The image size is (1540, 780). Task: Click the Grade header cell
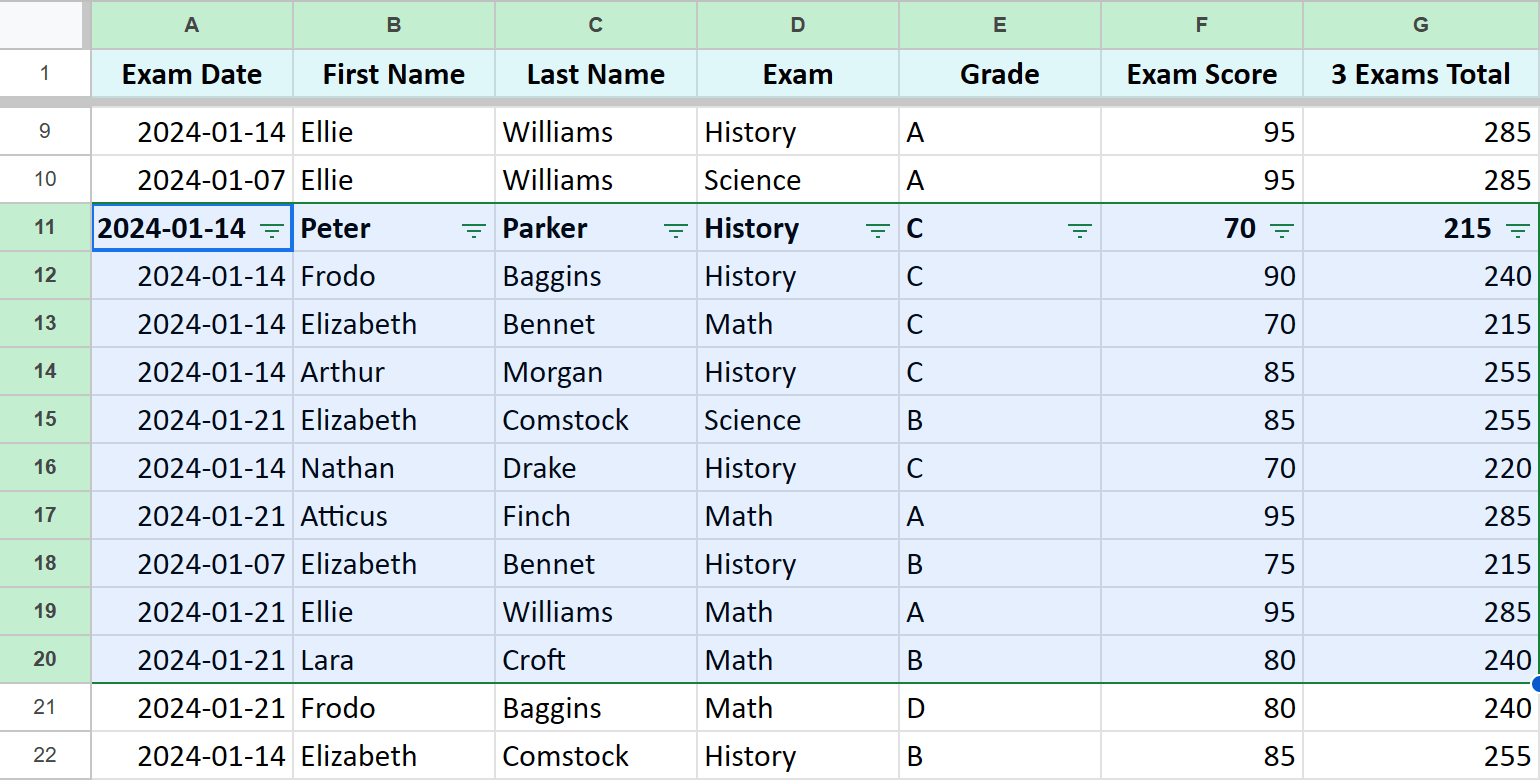pyautogui.click(x=1000, y=74)
